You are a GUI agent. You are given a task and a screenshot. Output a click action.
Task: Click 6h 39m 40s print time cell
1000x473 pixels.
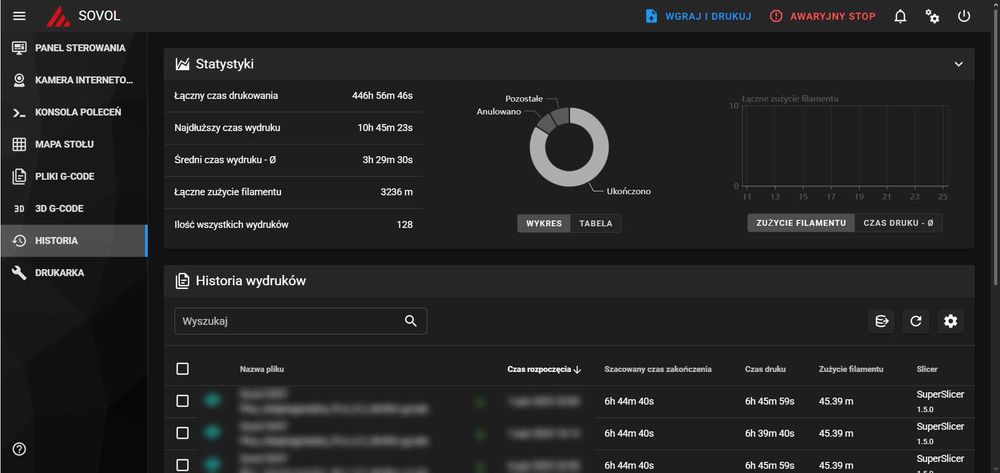pyautogui.click(x=769, y=433)
